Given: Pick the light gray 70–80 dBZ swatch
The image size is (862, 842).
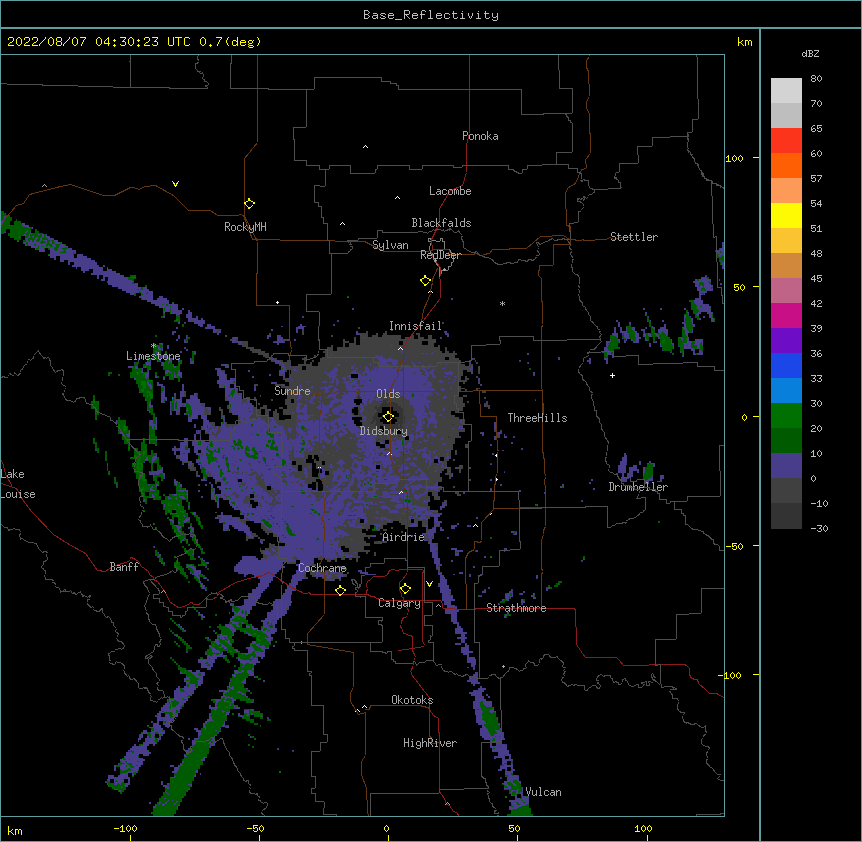Looking at the screenshot, I should tap(786, 91).
